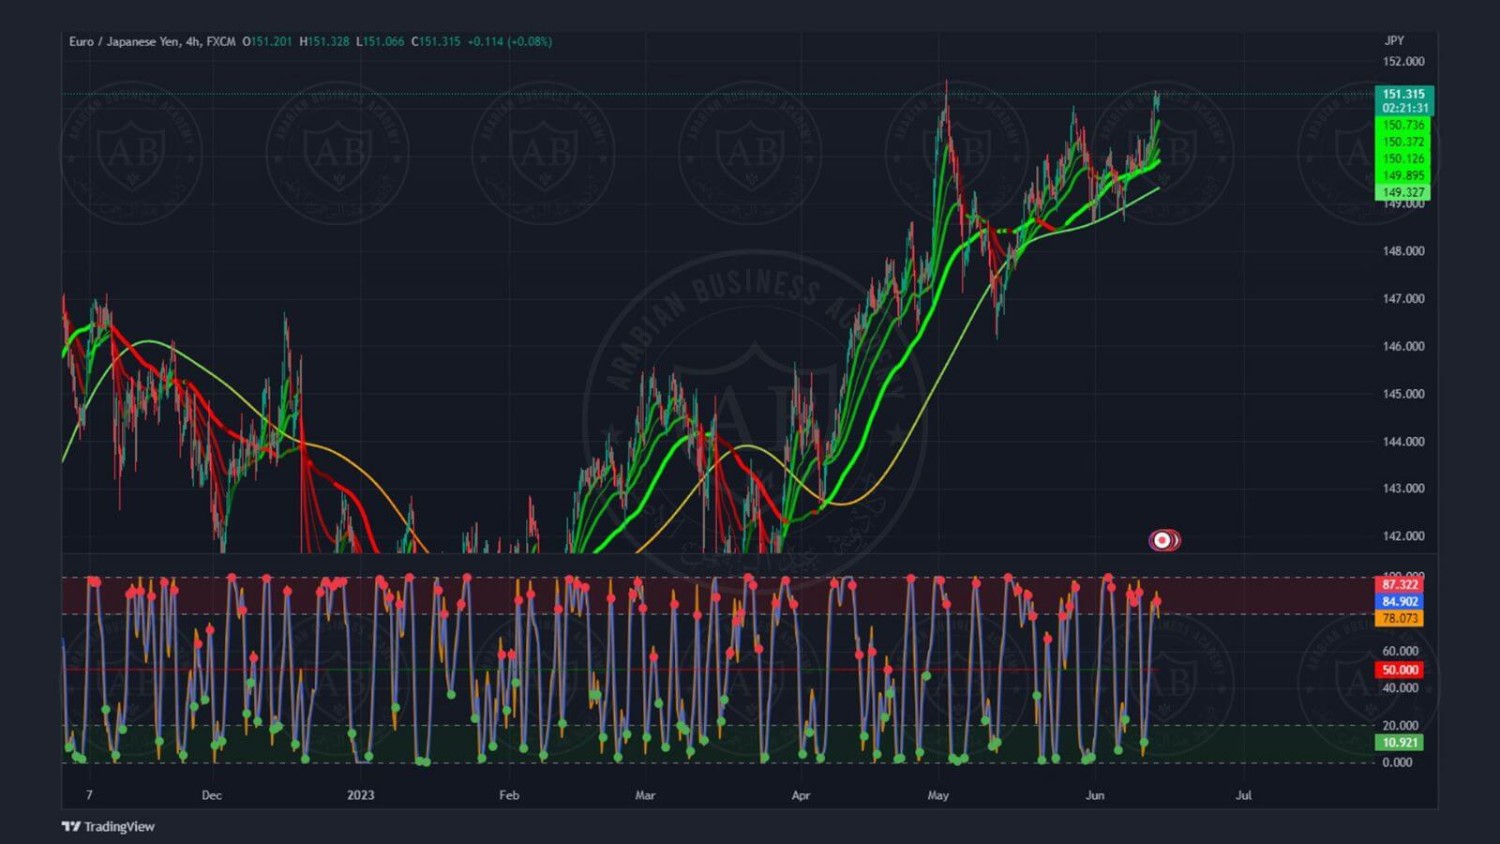Viewport: 1500px width, 844px height.
Task: Click the low value L151.066
Action: (380, 41)
